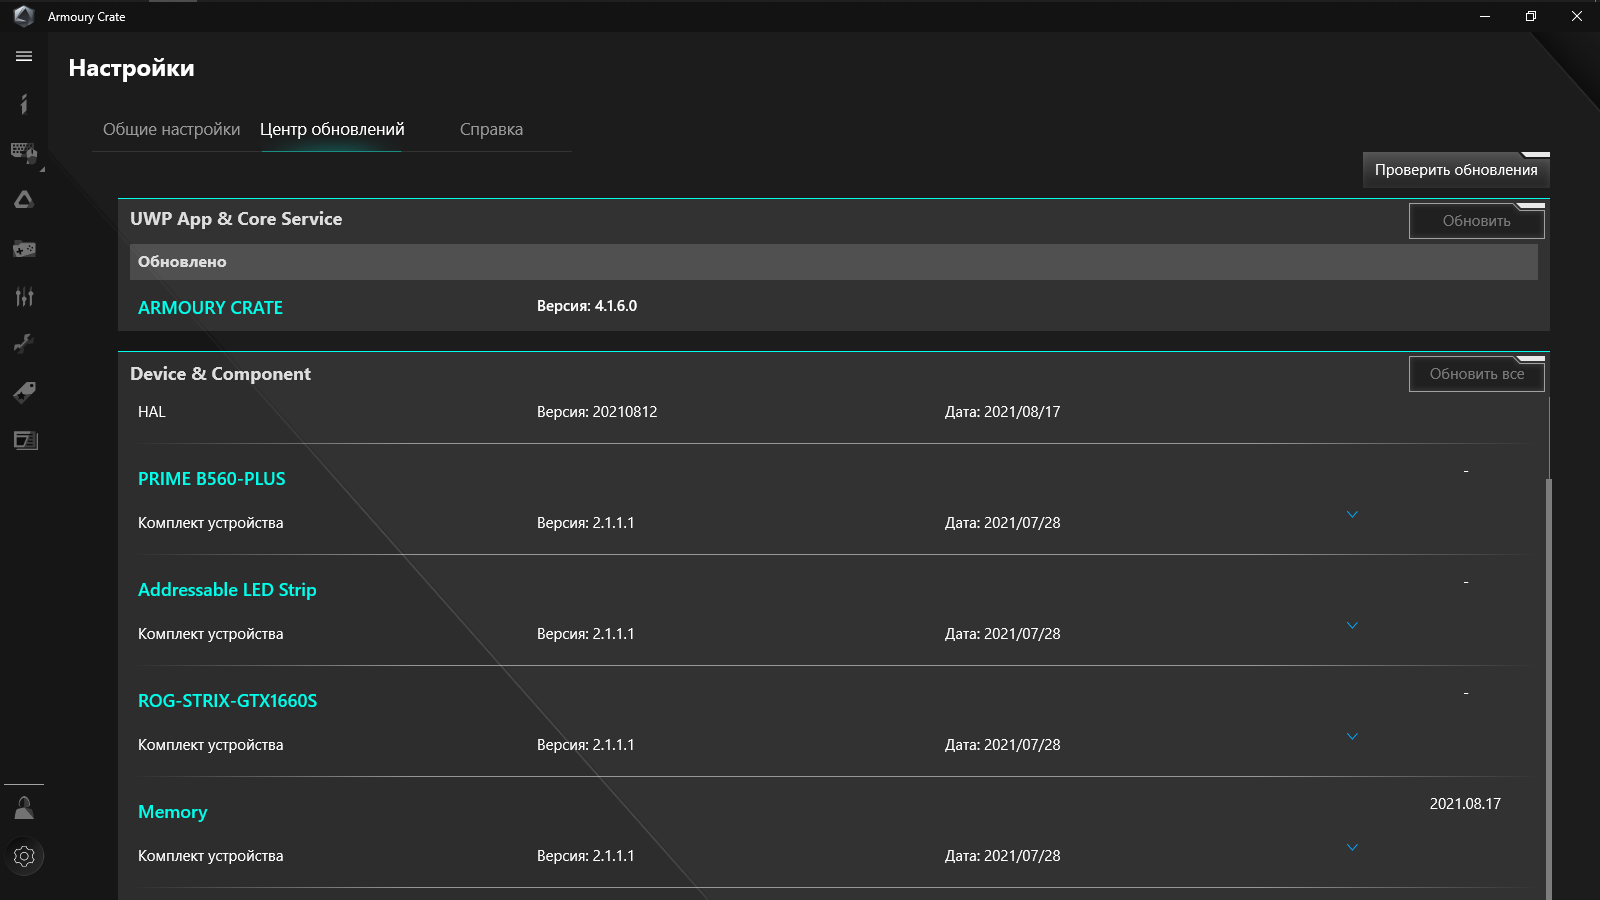Open the user profile icon
Image resolution: width=1600 pixels, height=900 pixels.
click(24, 808)
